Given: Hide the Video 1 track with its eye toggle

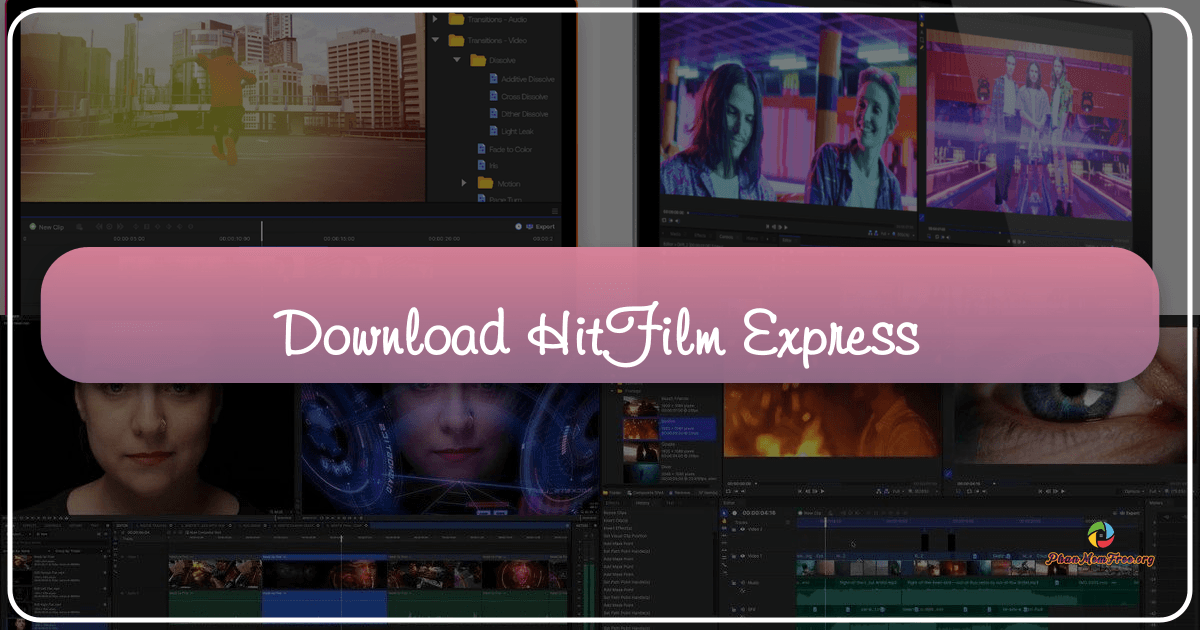Looking at the screenshot, I should click(x=743, y=556).
